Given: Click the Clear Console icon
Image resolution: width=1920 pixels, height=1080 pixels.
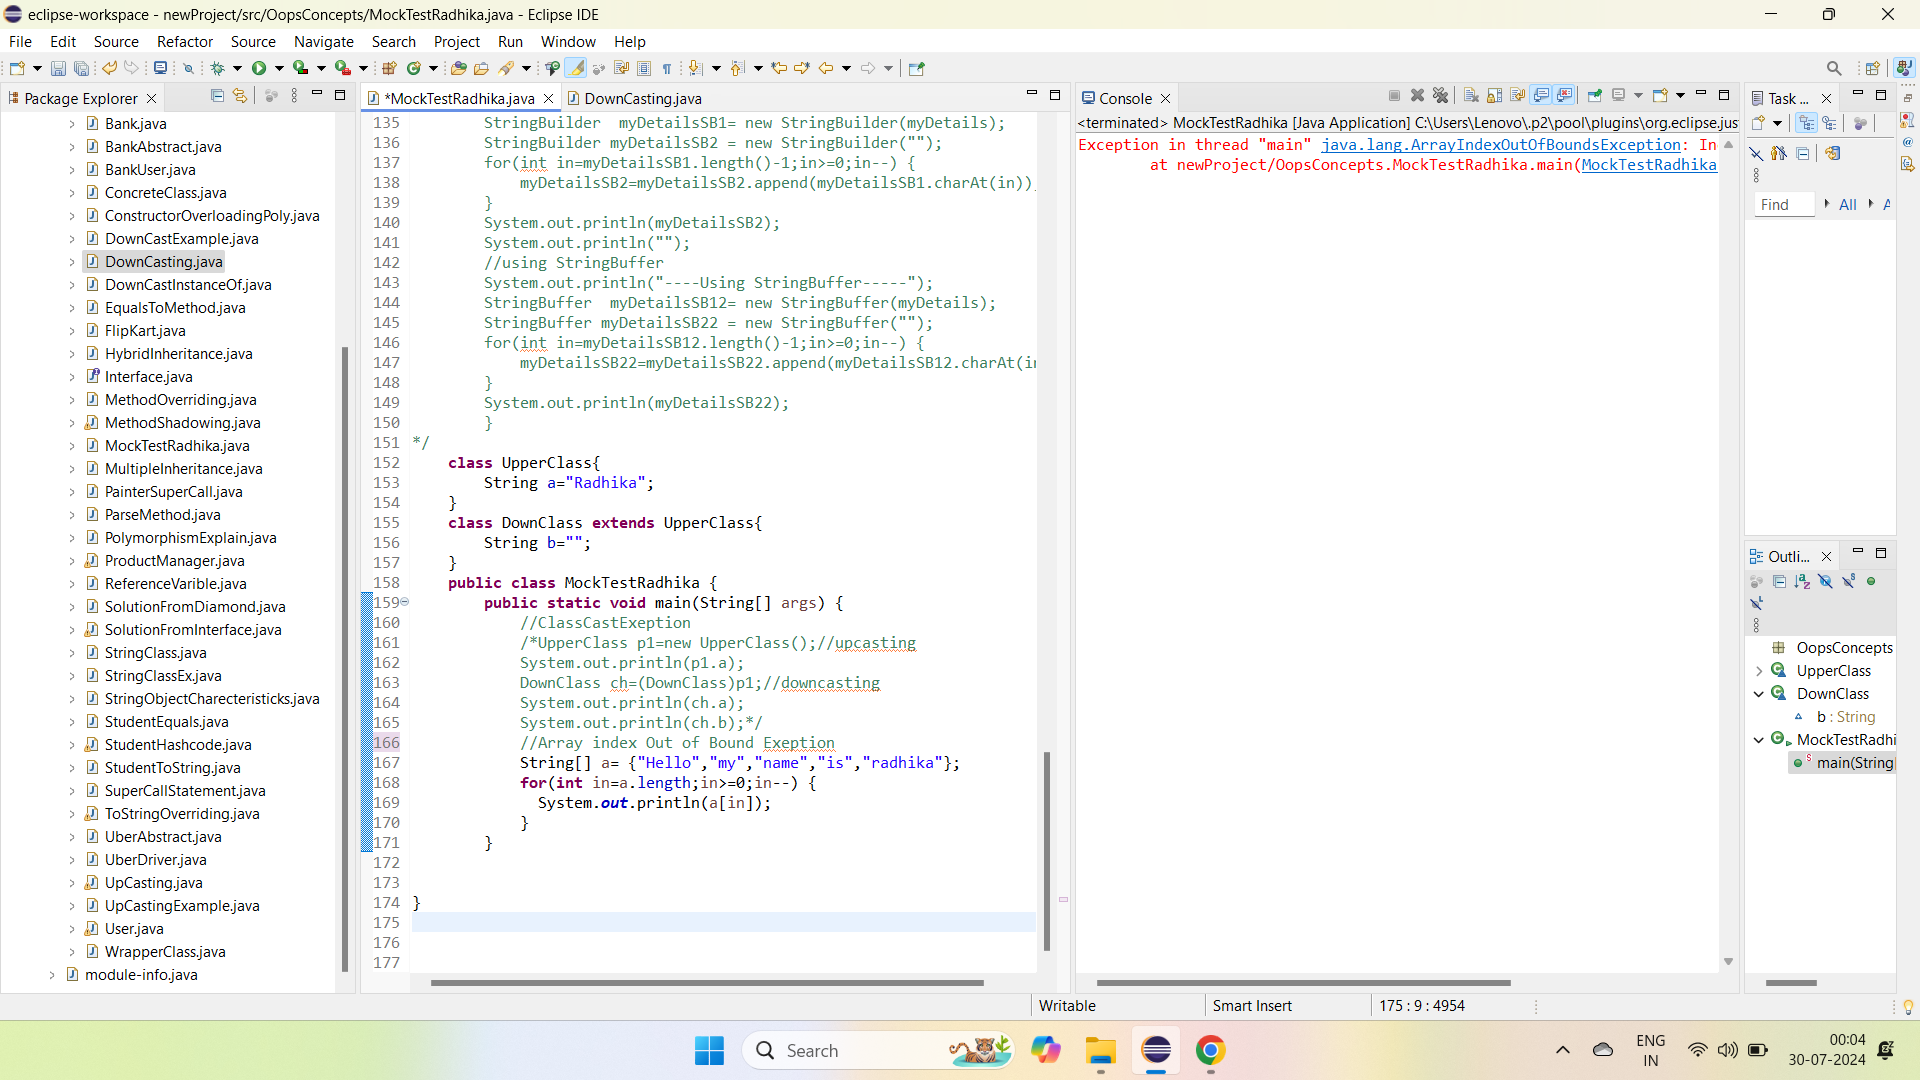Looking at the screenshot, I should pos(1471,96).
